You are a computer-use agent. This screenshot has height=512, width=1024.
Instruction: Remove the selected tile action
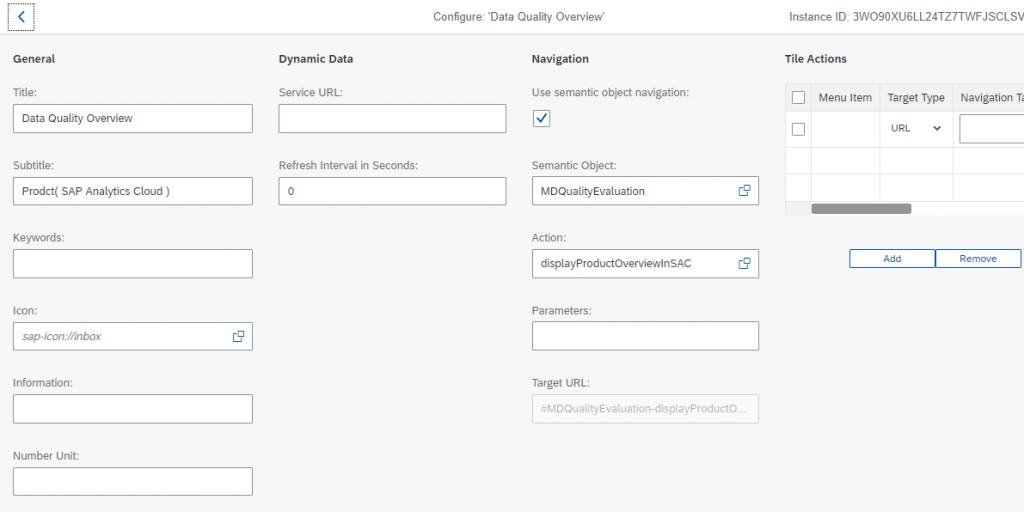pos(978,259)
